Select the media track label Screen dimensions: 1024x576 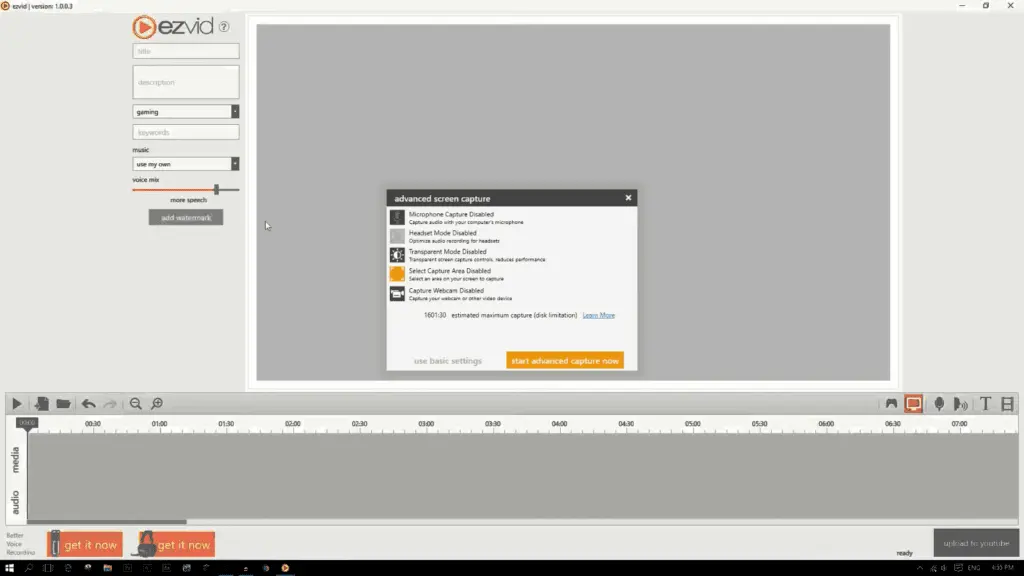click(x=16, y=460)
